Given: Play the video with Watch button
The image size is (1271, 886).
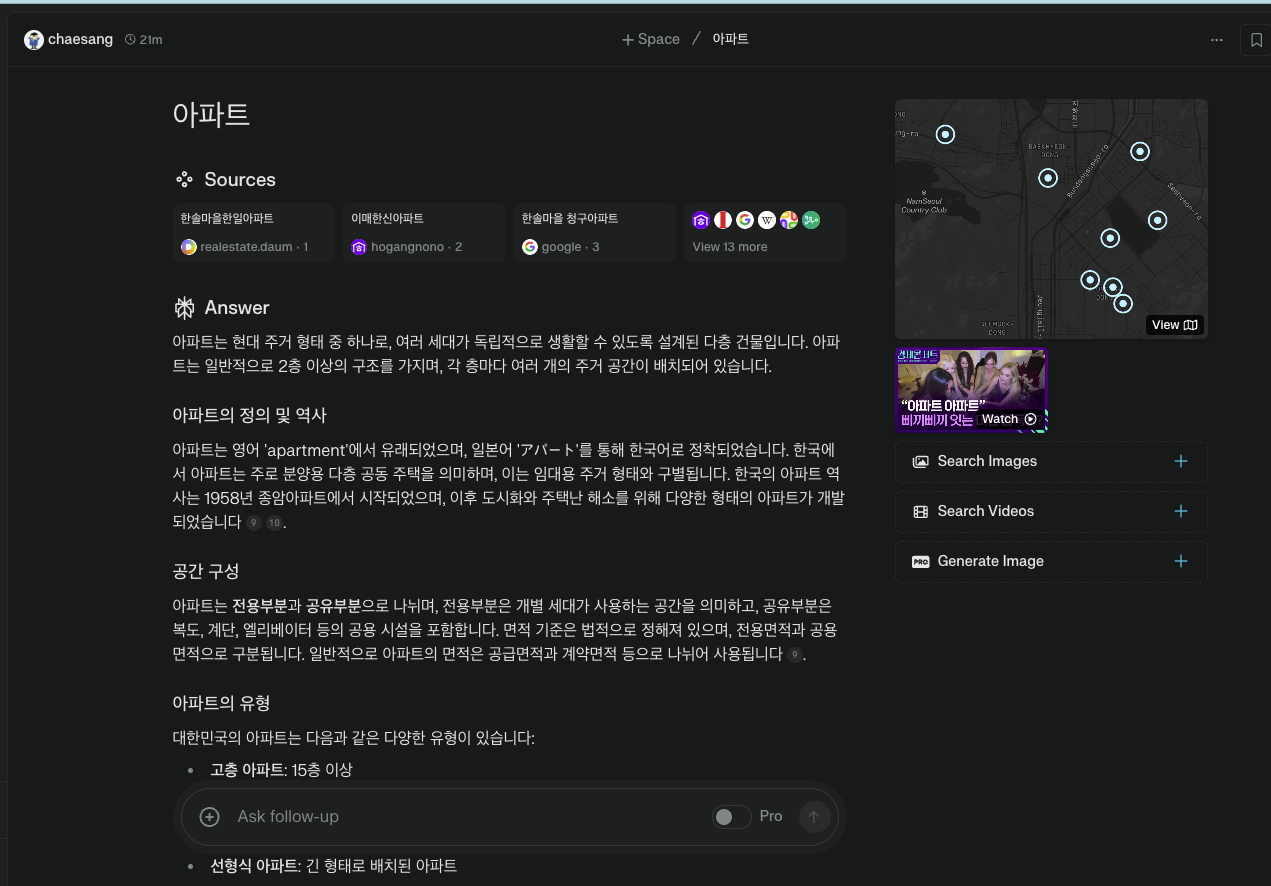Looking at the screenshot, I should (1009, 419).
